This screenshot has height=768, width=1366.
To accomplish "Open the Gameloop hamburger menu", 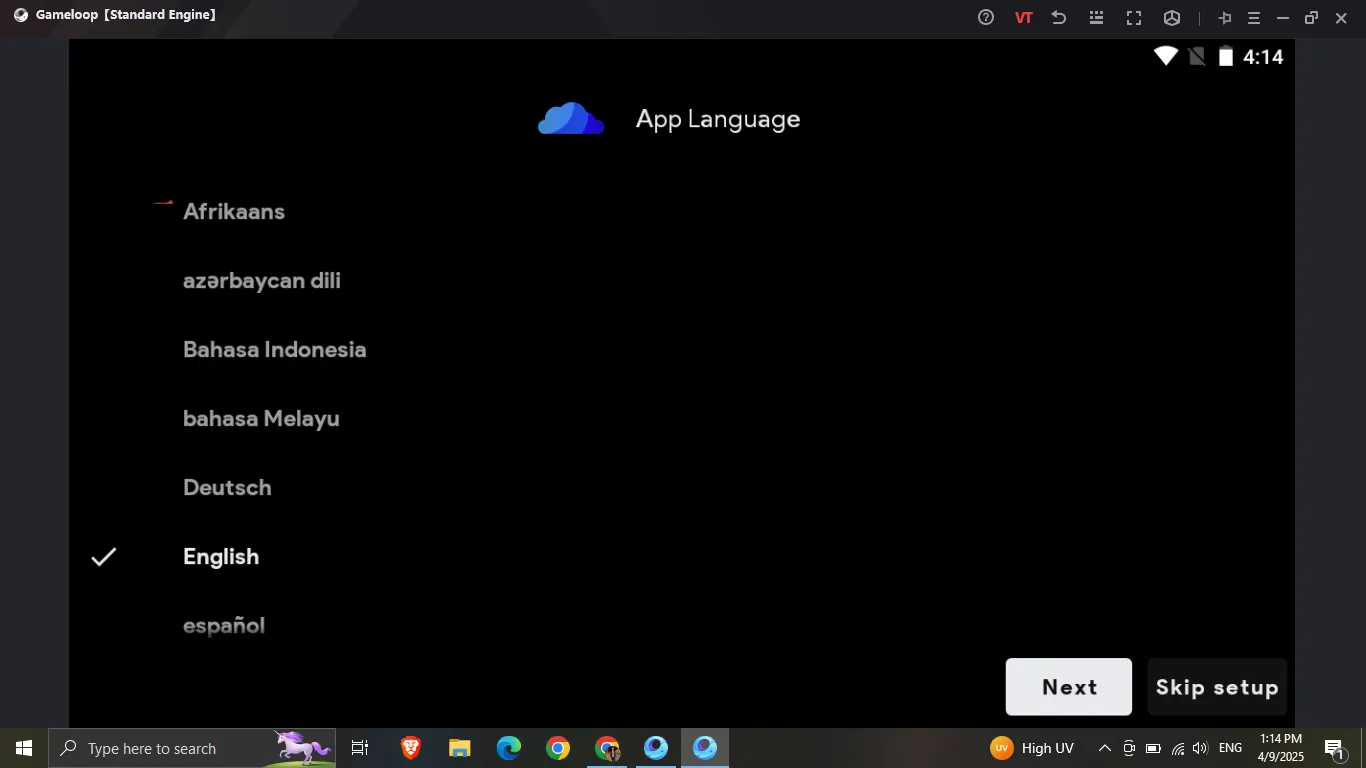I will 1253,17.
